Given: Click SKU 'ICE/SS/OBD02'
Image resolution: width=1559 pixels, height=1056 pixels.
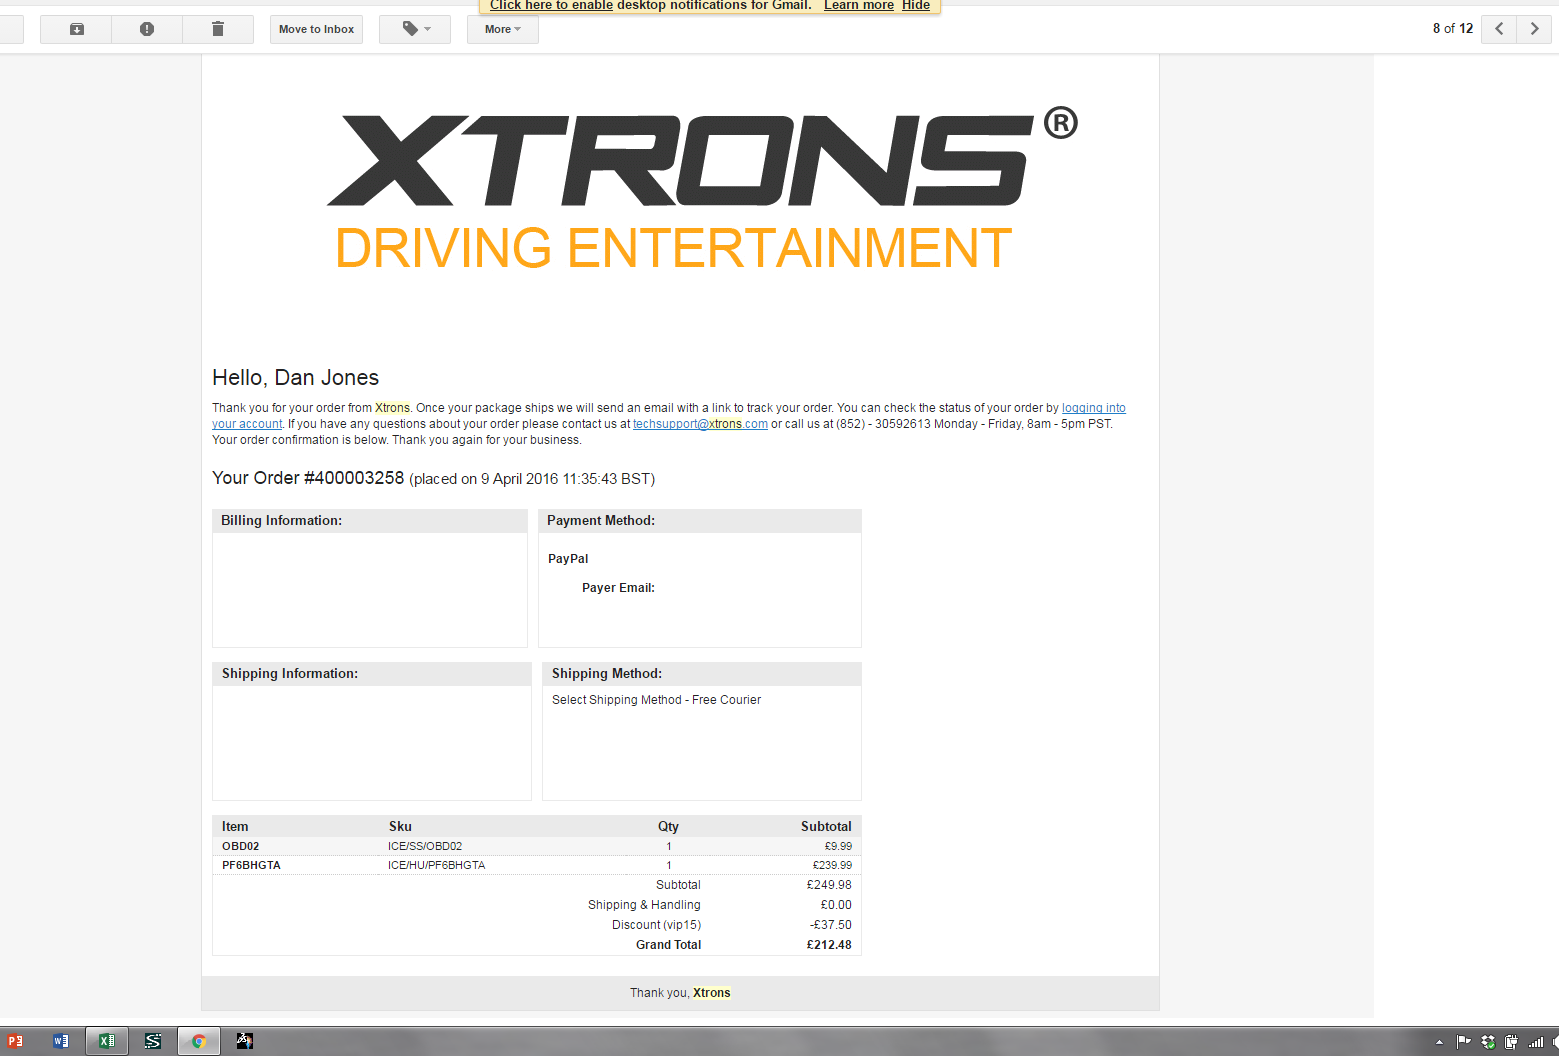Looking at the screenshot, I should [425, 846].
